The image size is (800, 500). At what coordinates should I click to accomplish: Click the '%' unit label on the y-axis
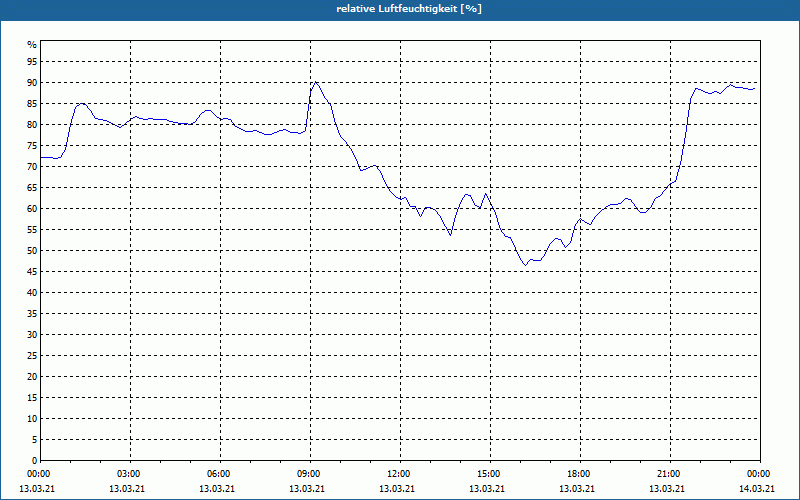click(32, 45)
